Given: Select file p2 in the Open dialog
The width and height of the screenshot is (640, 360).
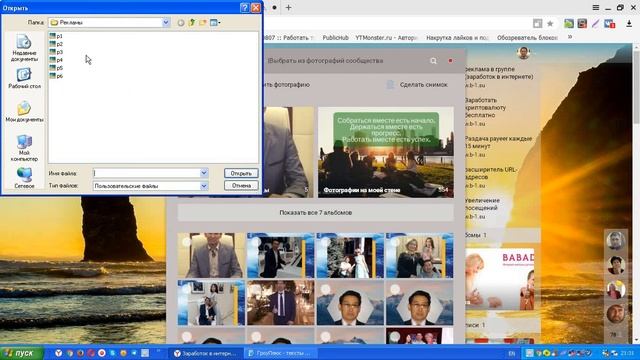Looking at the screenshot, I should [56, 44].
